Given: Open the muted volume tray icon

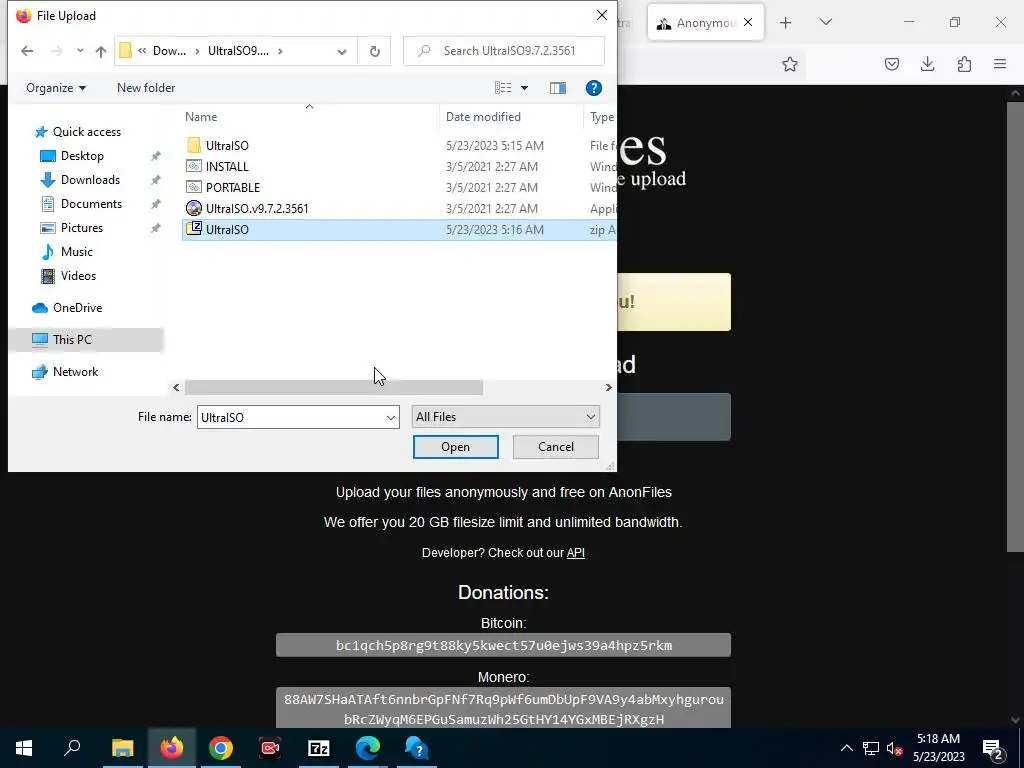Looking at the screenshot, I should tap(894, 748).
